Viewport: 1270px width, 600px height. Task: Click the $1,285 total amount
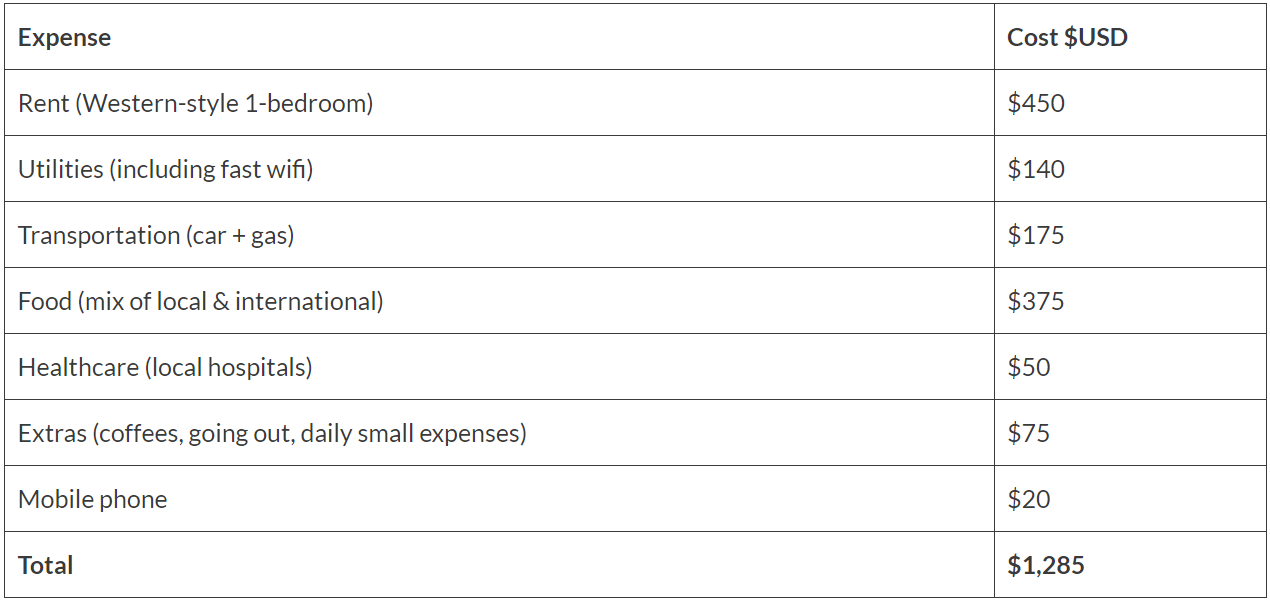pos(1046,565)
